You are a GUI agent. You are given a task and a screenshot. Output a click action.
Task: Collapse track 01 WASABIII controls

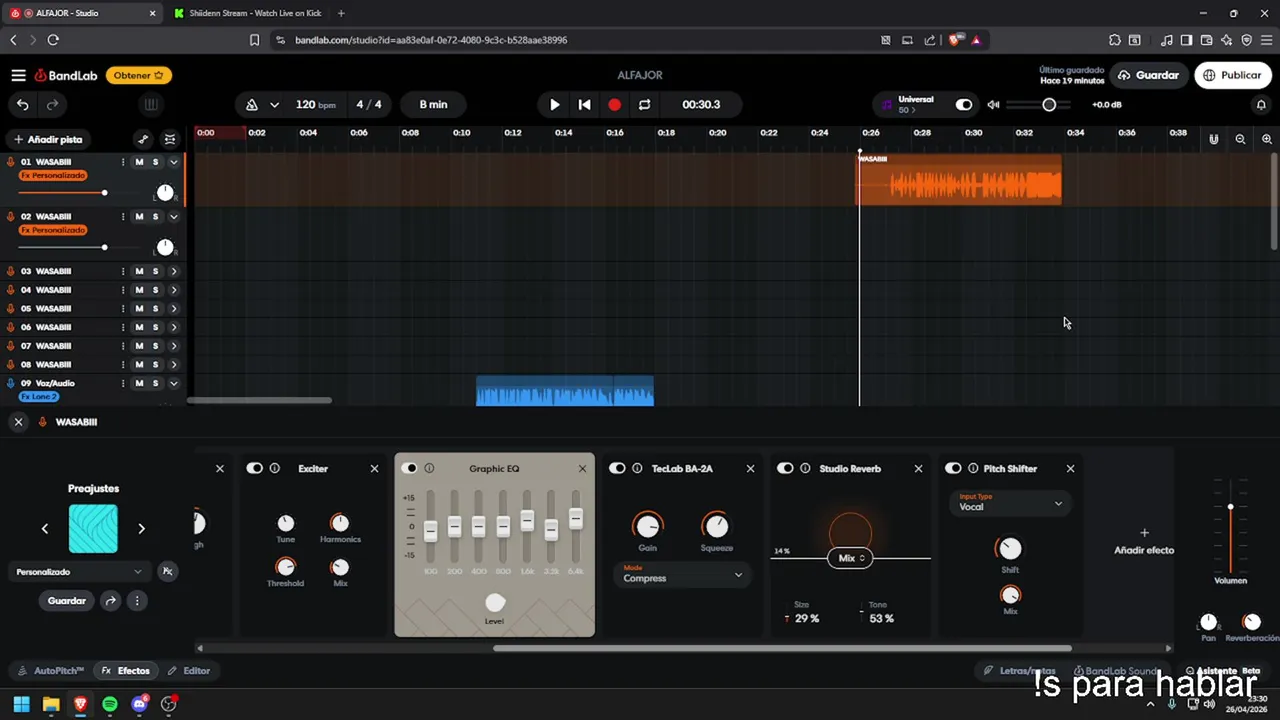(x=174, y=162)
